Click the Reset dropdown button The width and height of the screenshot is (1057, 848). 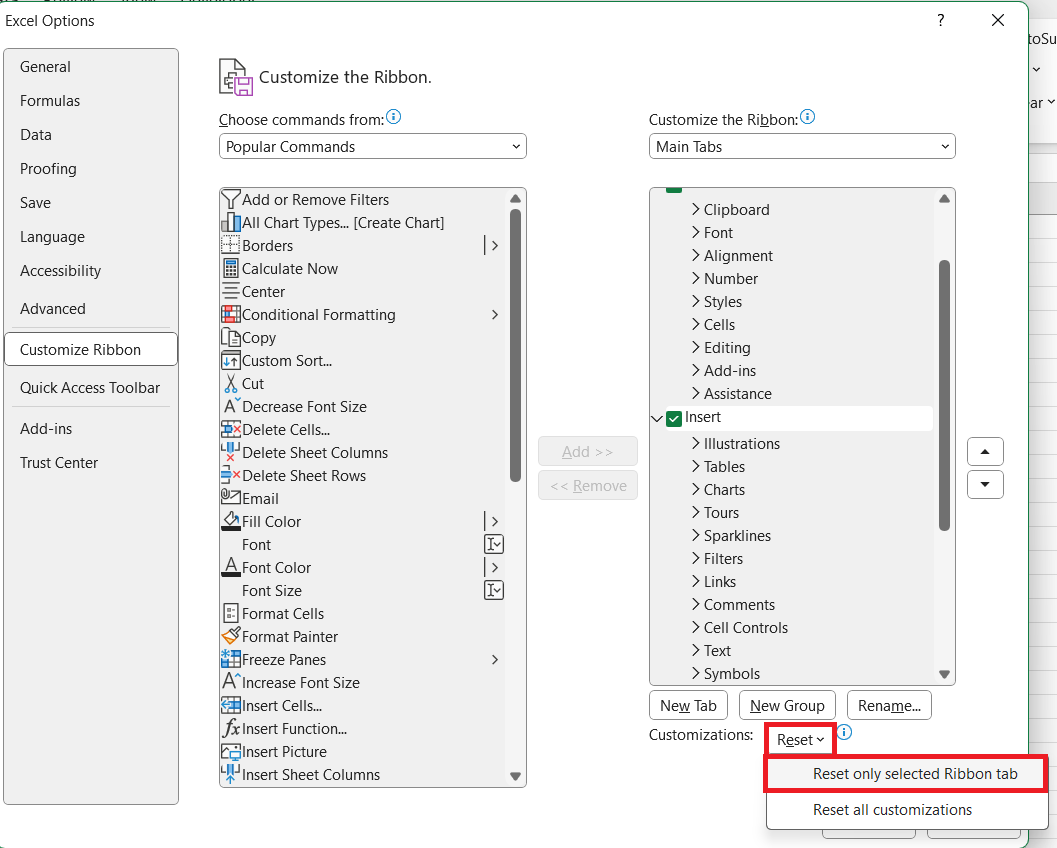(800, 739)
